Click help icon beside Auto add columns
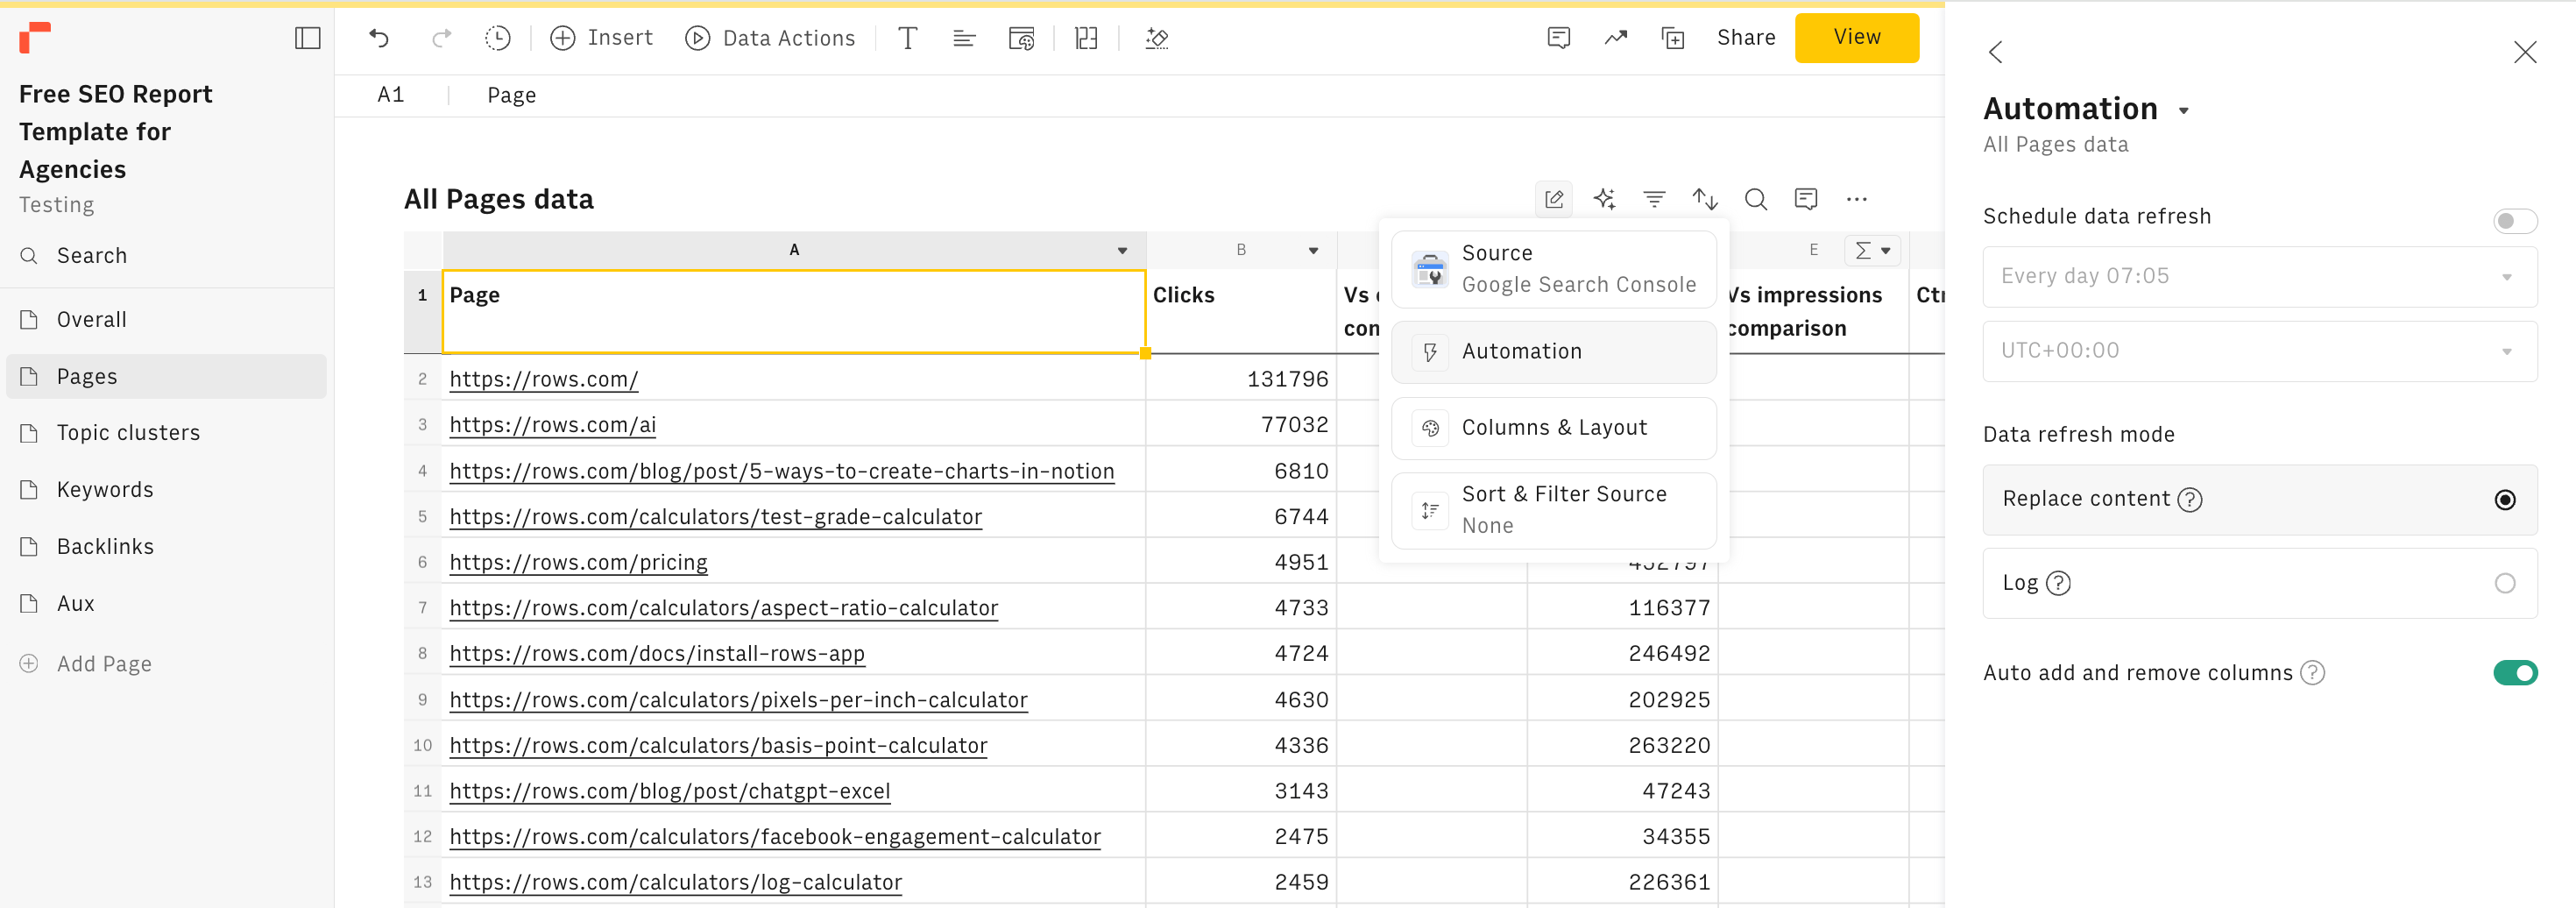 (2312, 673)
